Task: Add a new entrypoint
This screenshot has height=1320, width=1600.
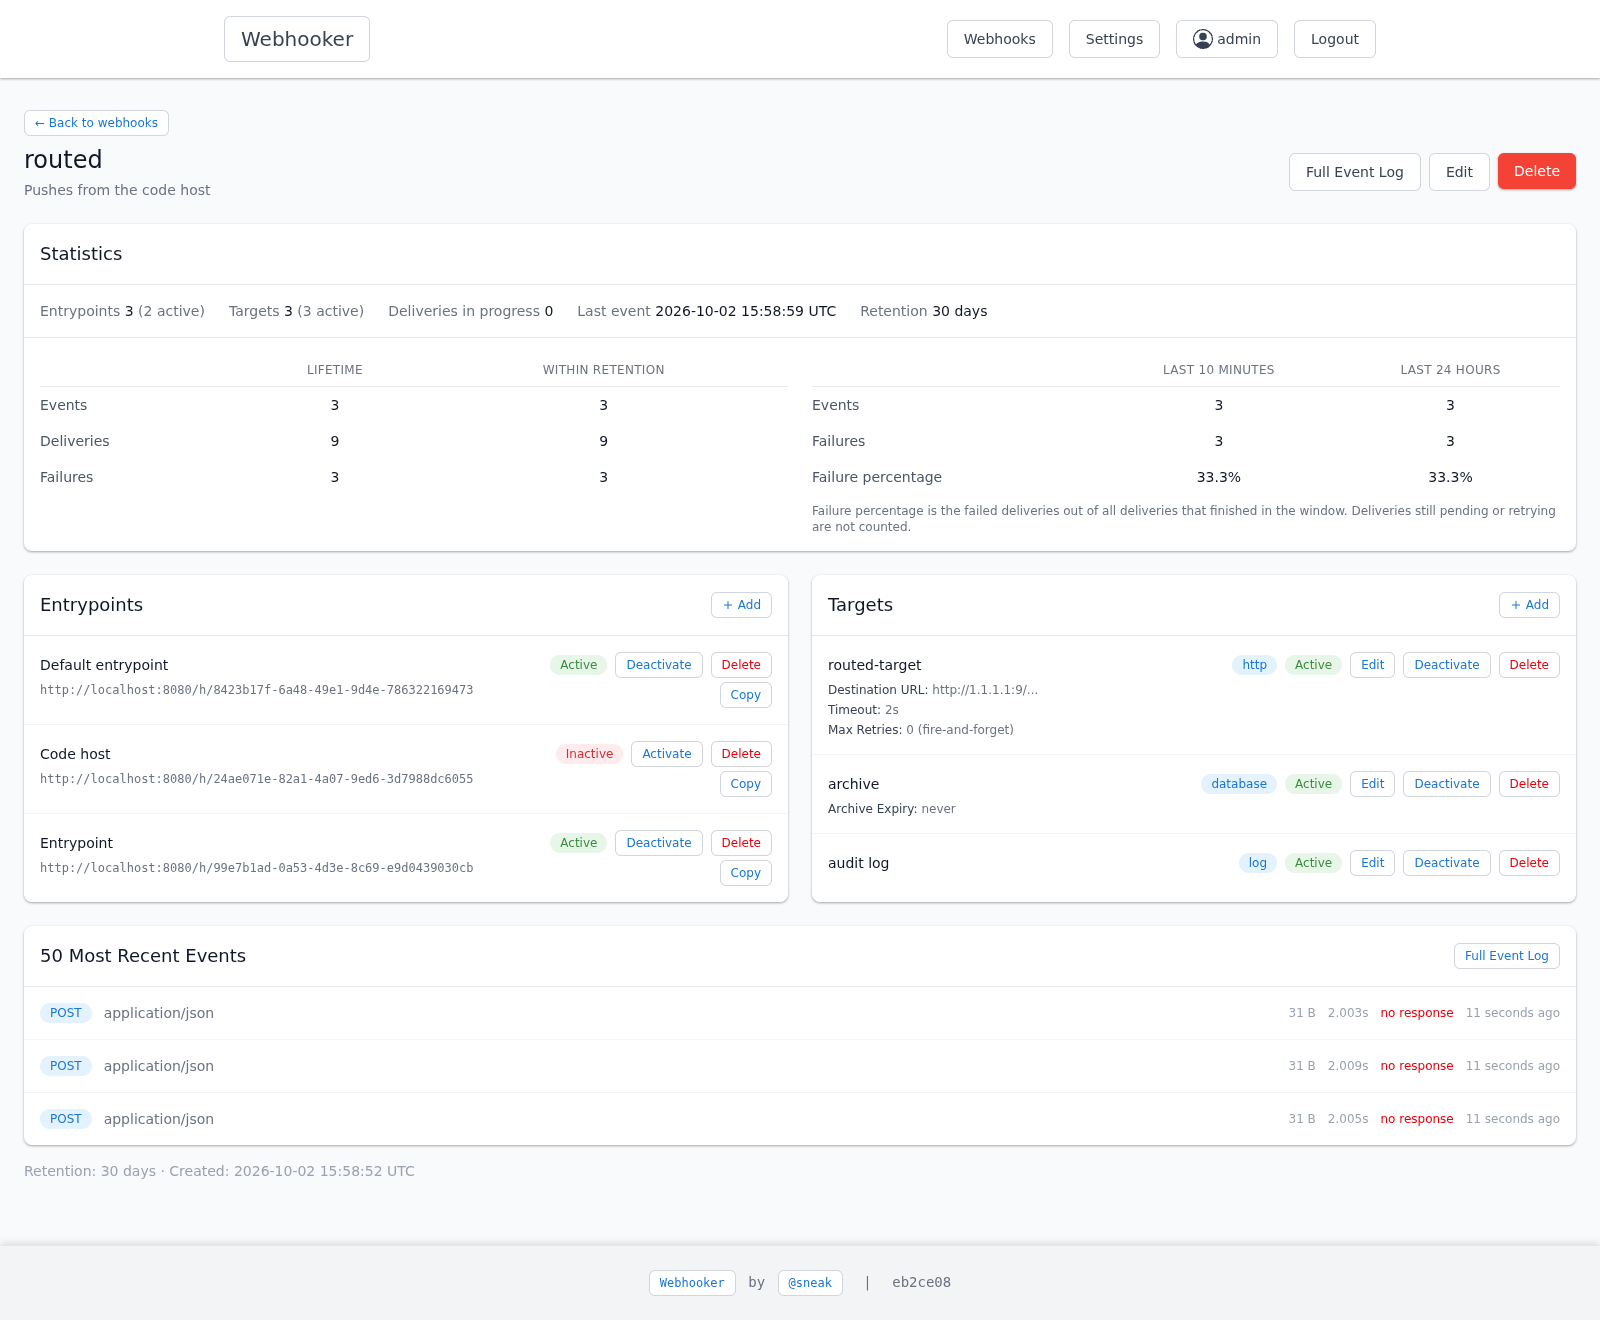Action: [741, 605]
